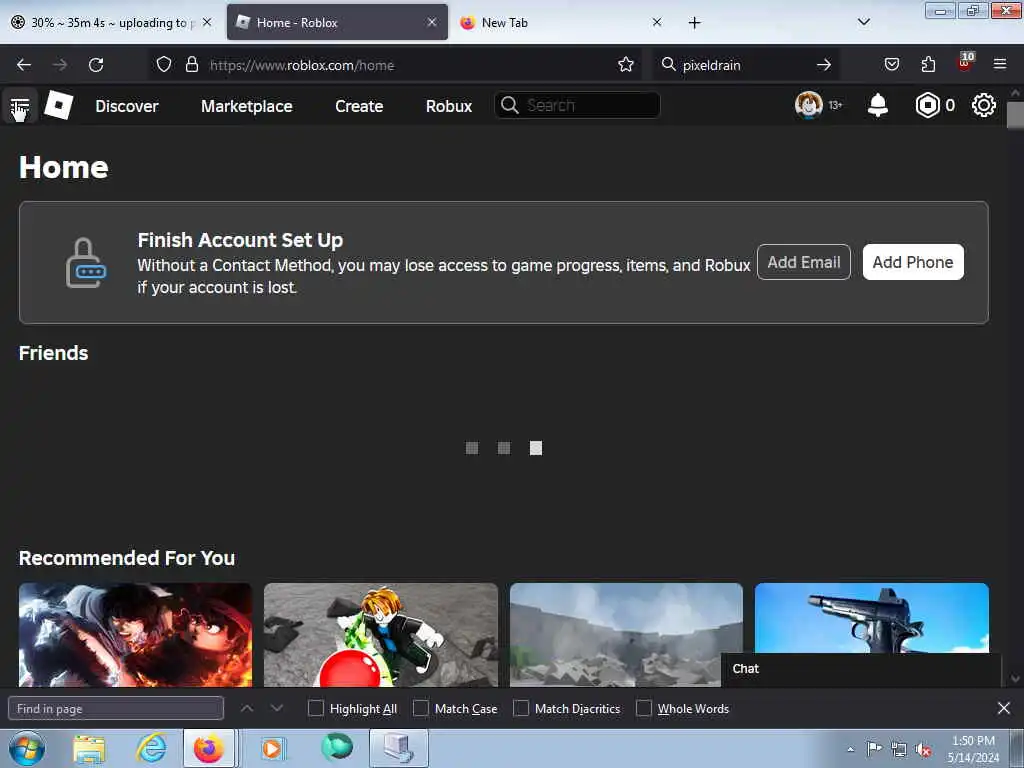Screen dimensions: 1024x768
Task: Click the page vertical scrollbar thumb
Action: click(1015, 116)
